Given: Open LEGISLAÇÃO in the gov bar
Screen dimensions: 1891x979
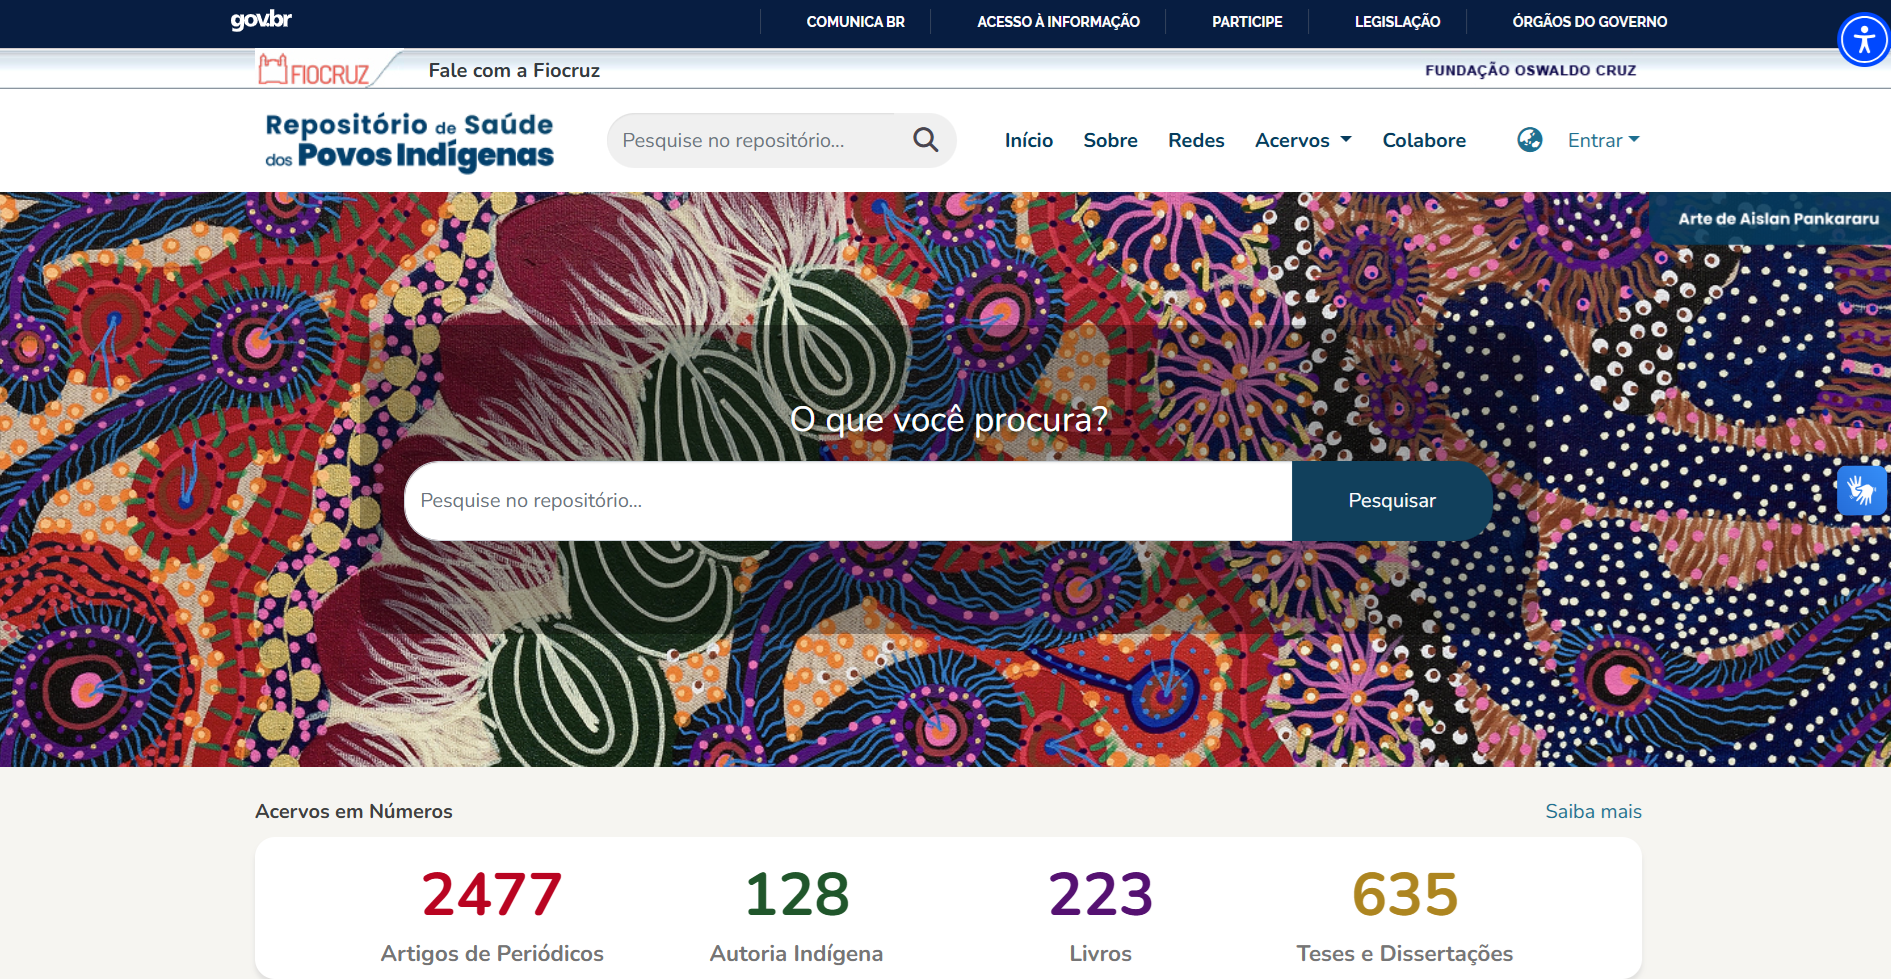Looking at the screenshot, I should 1397,22.
